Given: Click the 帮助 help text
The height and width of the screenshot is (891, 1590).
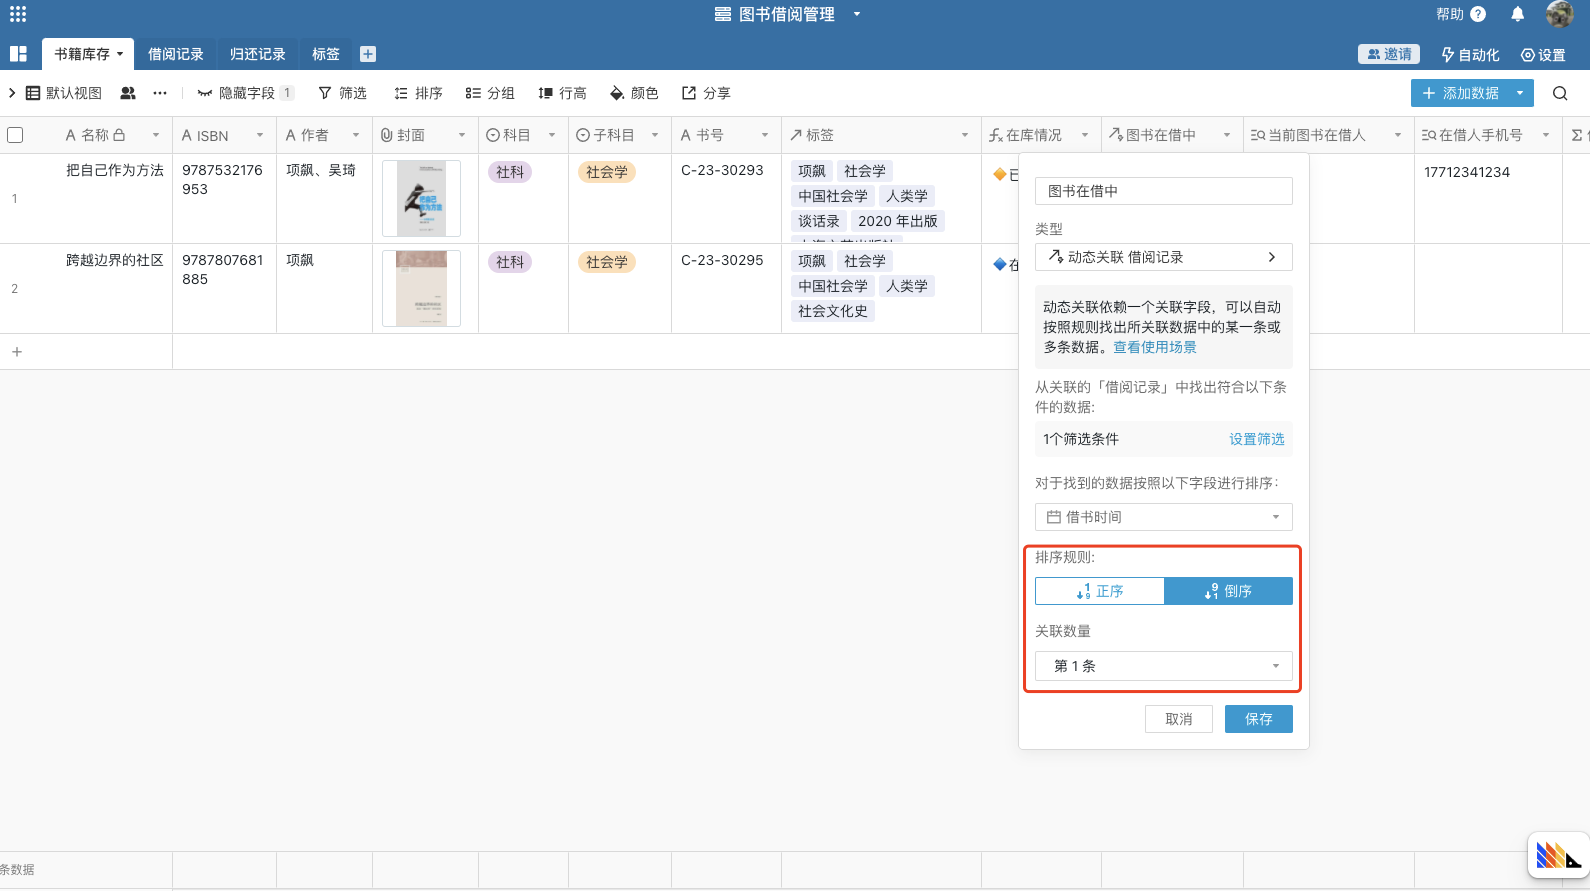Looking at the screenshot, I should point(1450,14).
